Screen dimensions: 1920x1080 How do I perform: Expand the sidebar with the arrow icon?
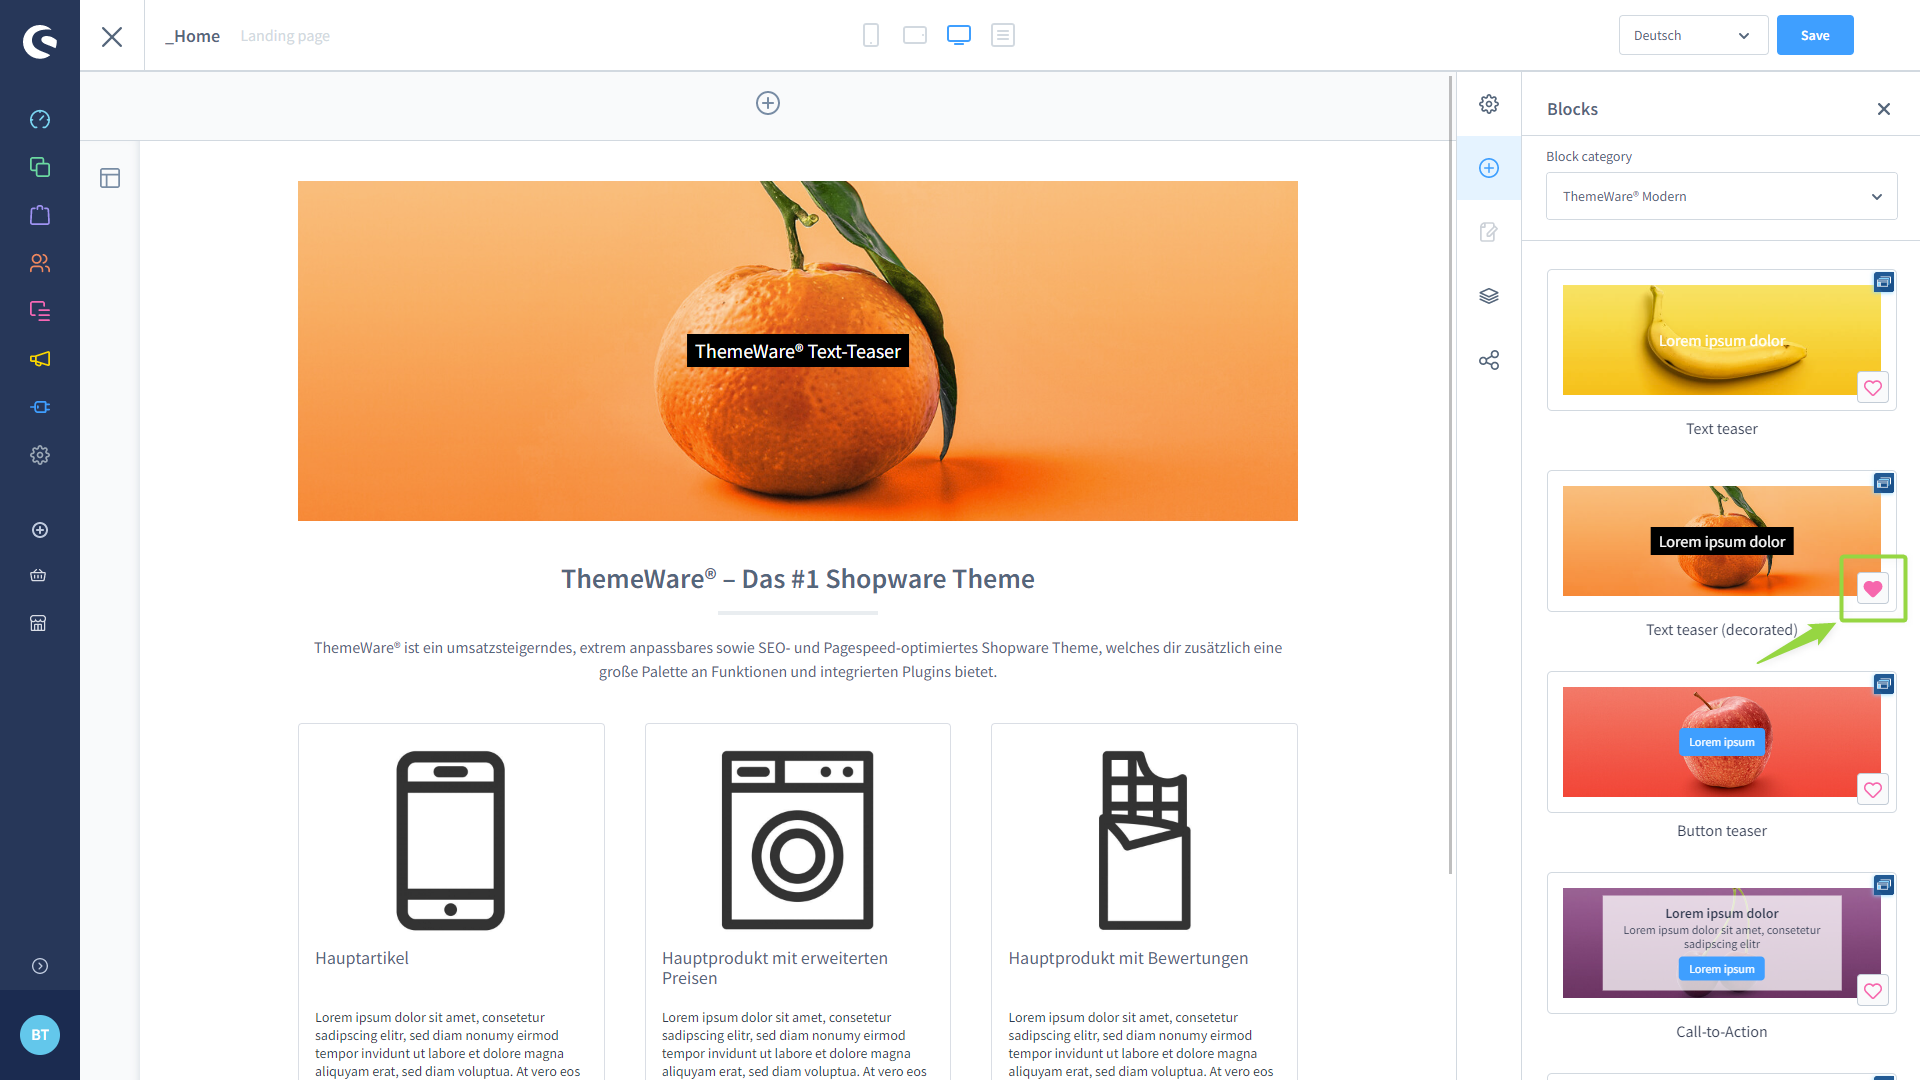point(40,966)
